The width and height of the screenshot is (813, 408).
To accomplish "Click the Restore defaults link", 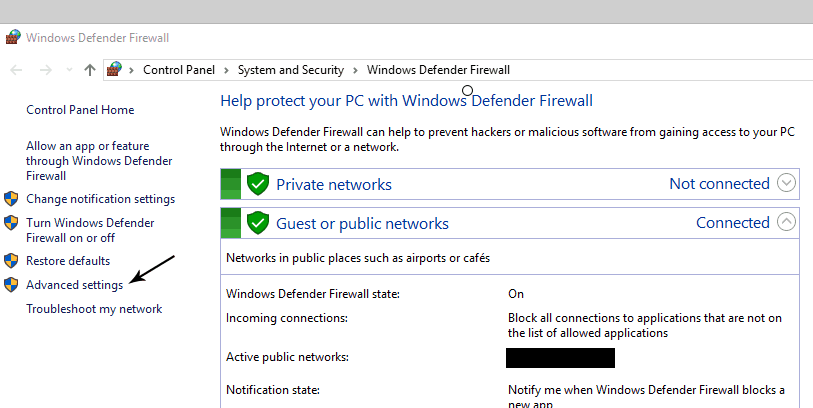I will [68, 261].
